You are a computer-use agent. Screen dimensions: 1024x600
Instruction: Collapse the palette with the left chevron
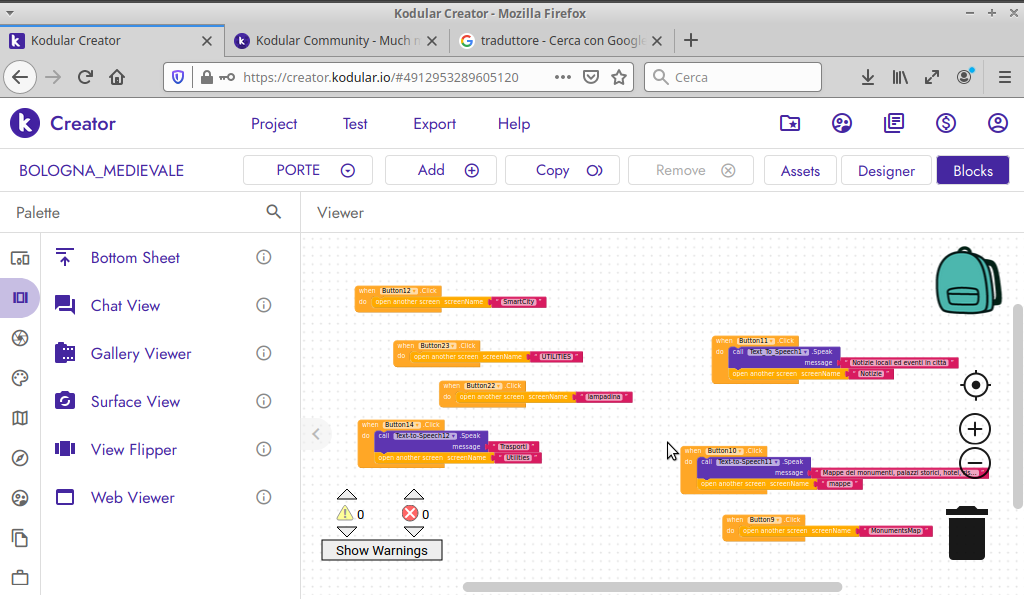tap(316, 434)
